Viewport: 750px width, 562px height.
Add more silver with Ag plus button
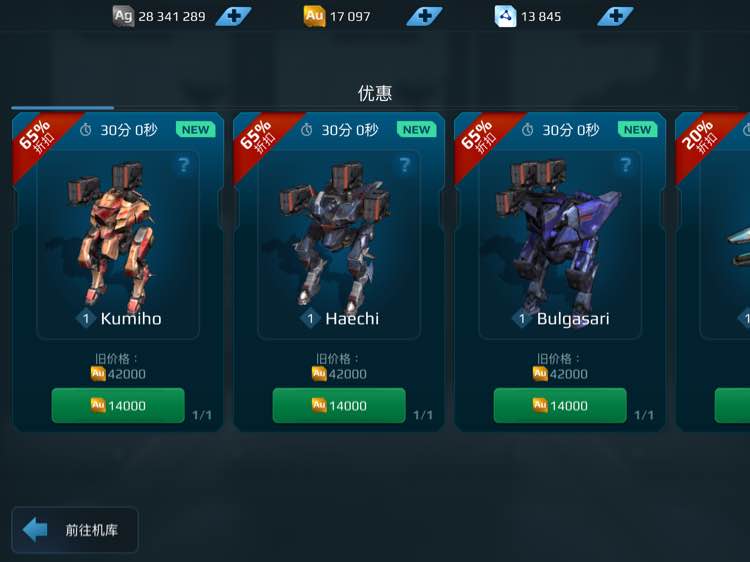point(233,16)
